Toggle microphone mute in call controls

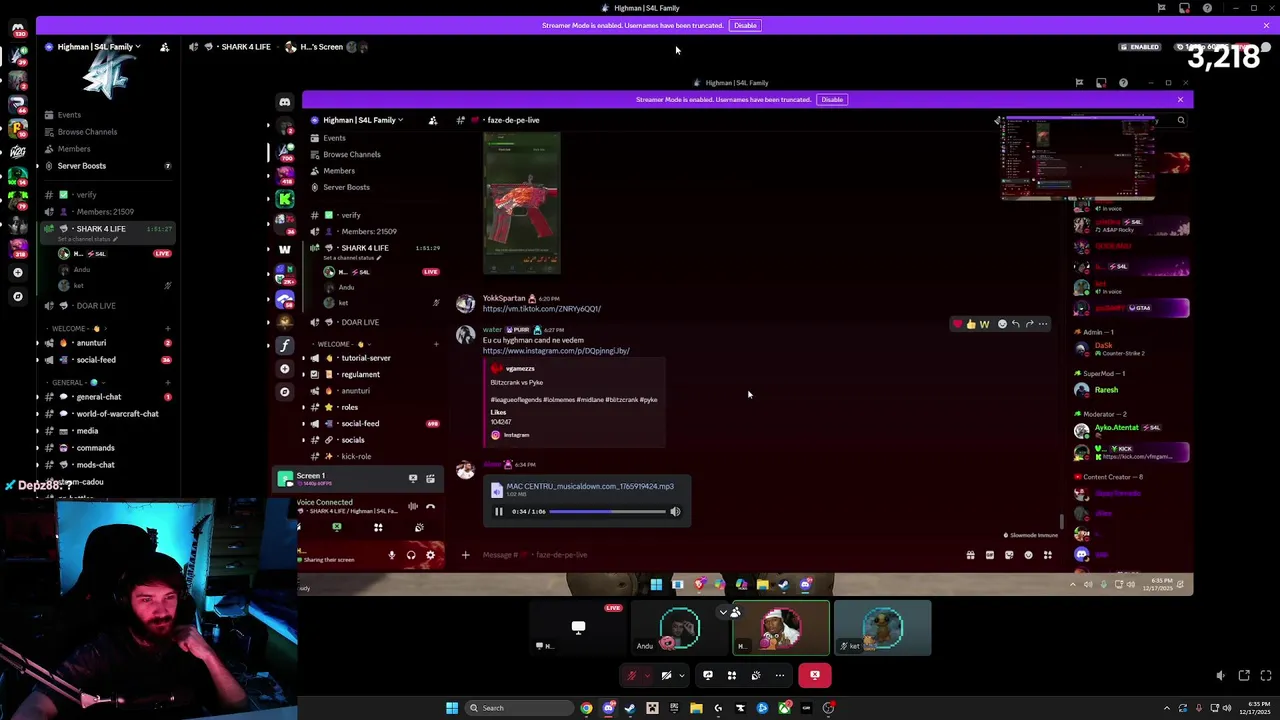[x=631, y=676]
